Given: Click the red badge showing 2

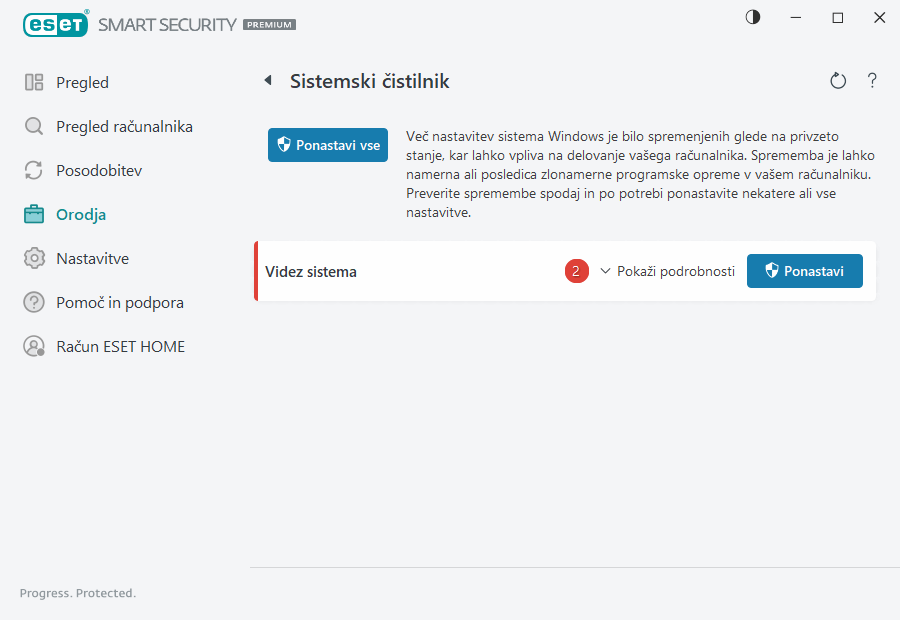Looking at the screenshot, I should coord(576,271).
